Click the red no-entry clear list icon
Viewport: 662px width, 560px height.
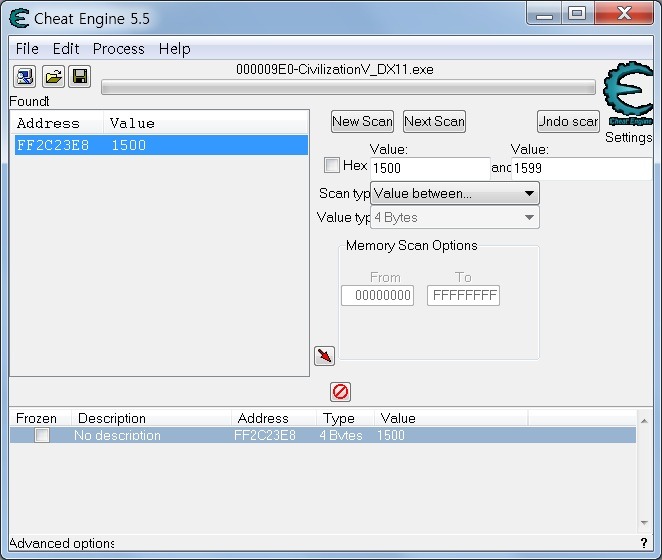click(x=340, y=391)
